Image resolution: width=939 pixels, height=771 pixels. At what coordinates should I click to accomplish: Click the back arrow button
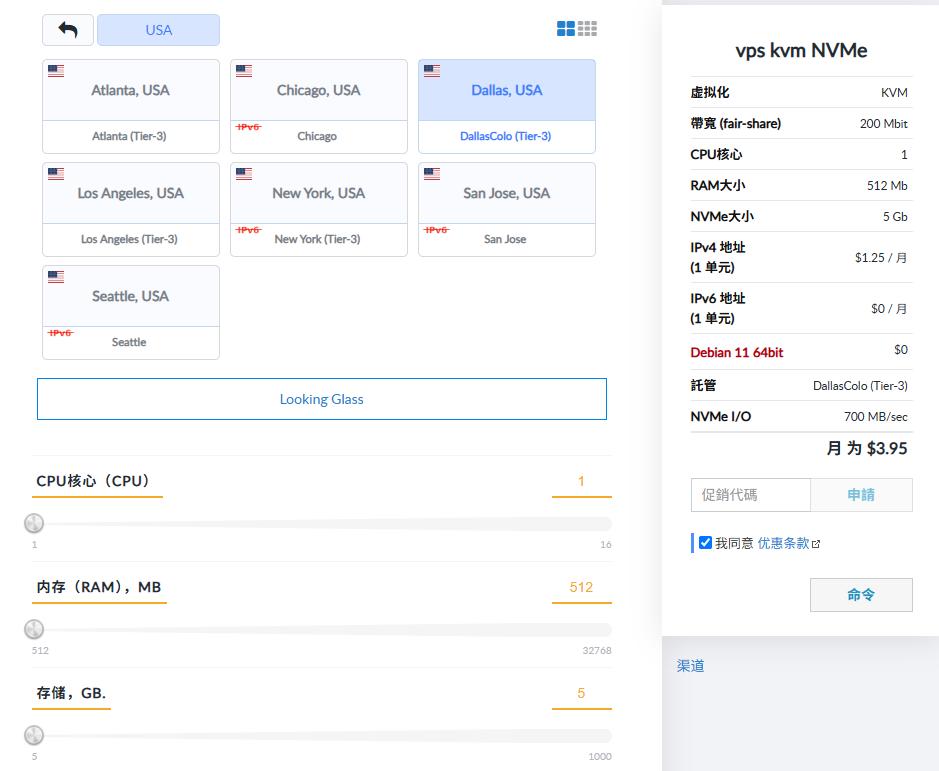pyautogui.click(x=68, y=30)
